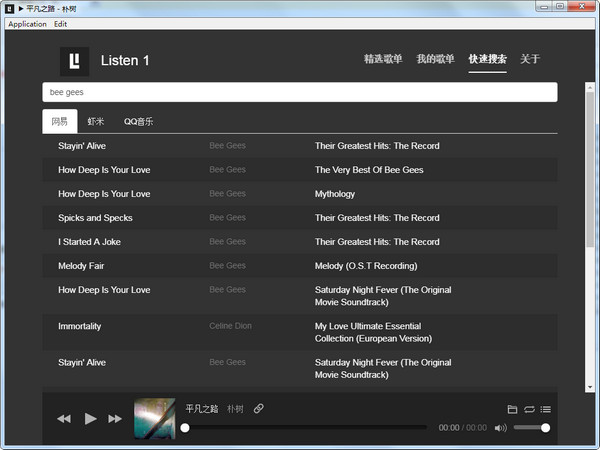Image resolution: width=600 pixels, height=450 pixels.
Task: Open the source link icon beside 朴树
Action: tap(259, 409)
